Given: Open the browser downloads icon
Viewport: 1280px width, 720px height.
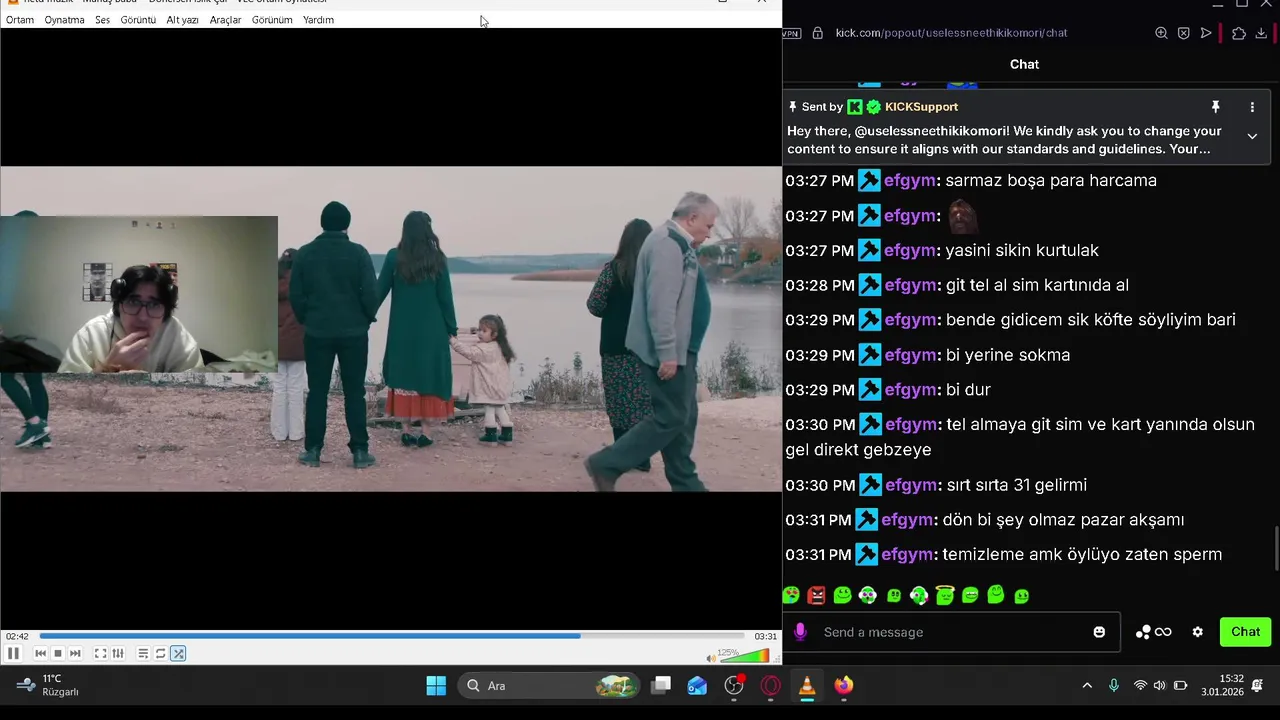Looking at the screenshot, I should [x=1261, y=33].
